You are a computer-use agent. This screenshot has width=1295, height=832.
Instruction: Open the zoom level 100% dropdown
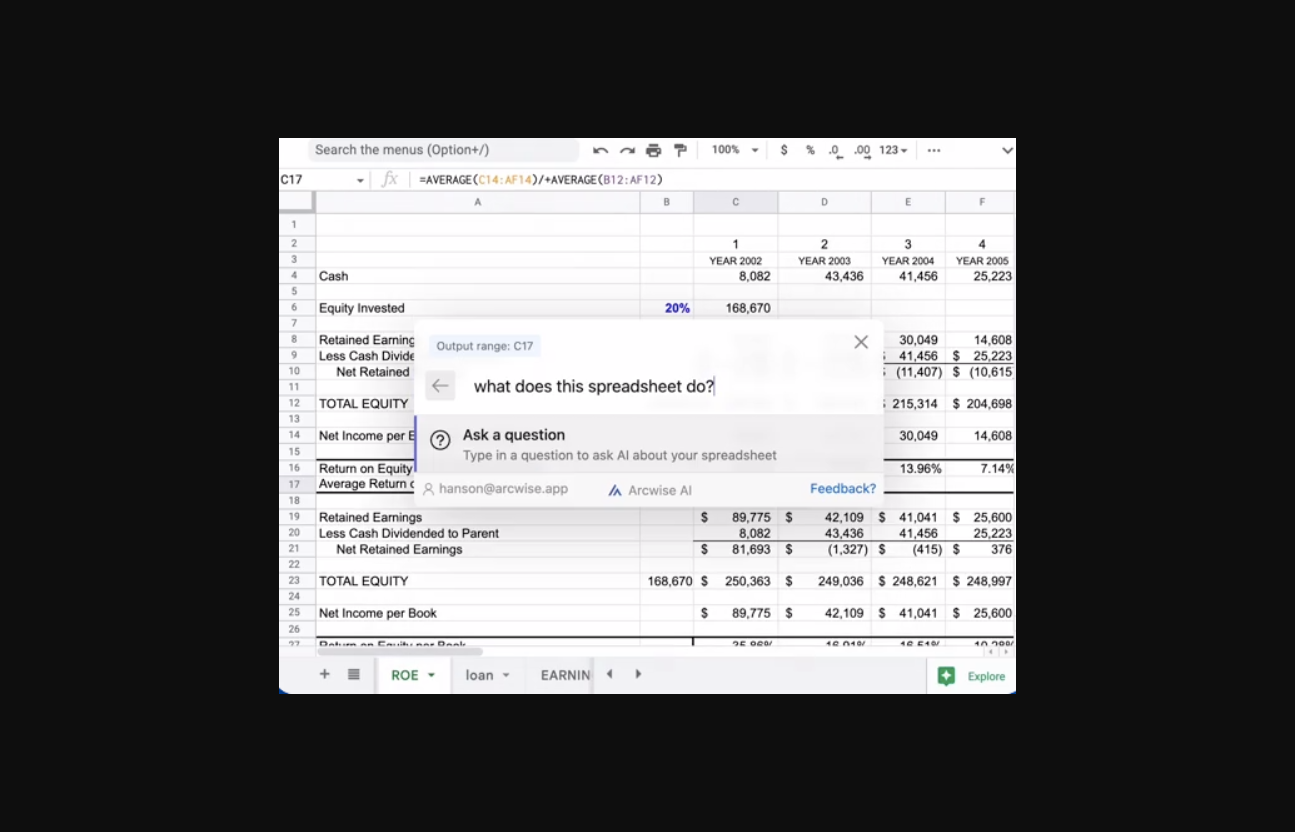(735, 150)
